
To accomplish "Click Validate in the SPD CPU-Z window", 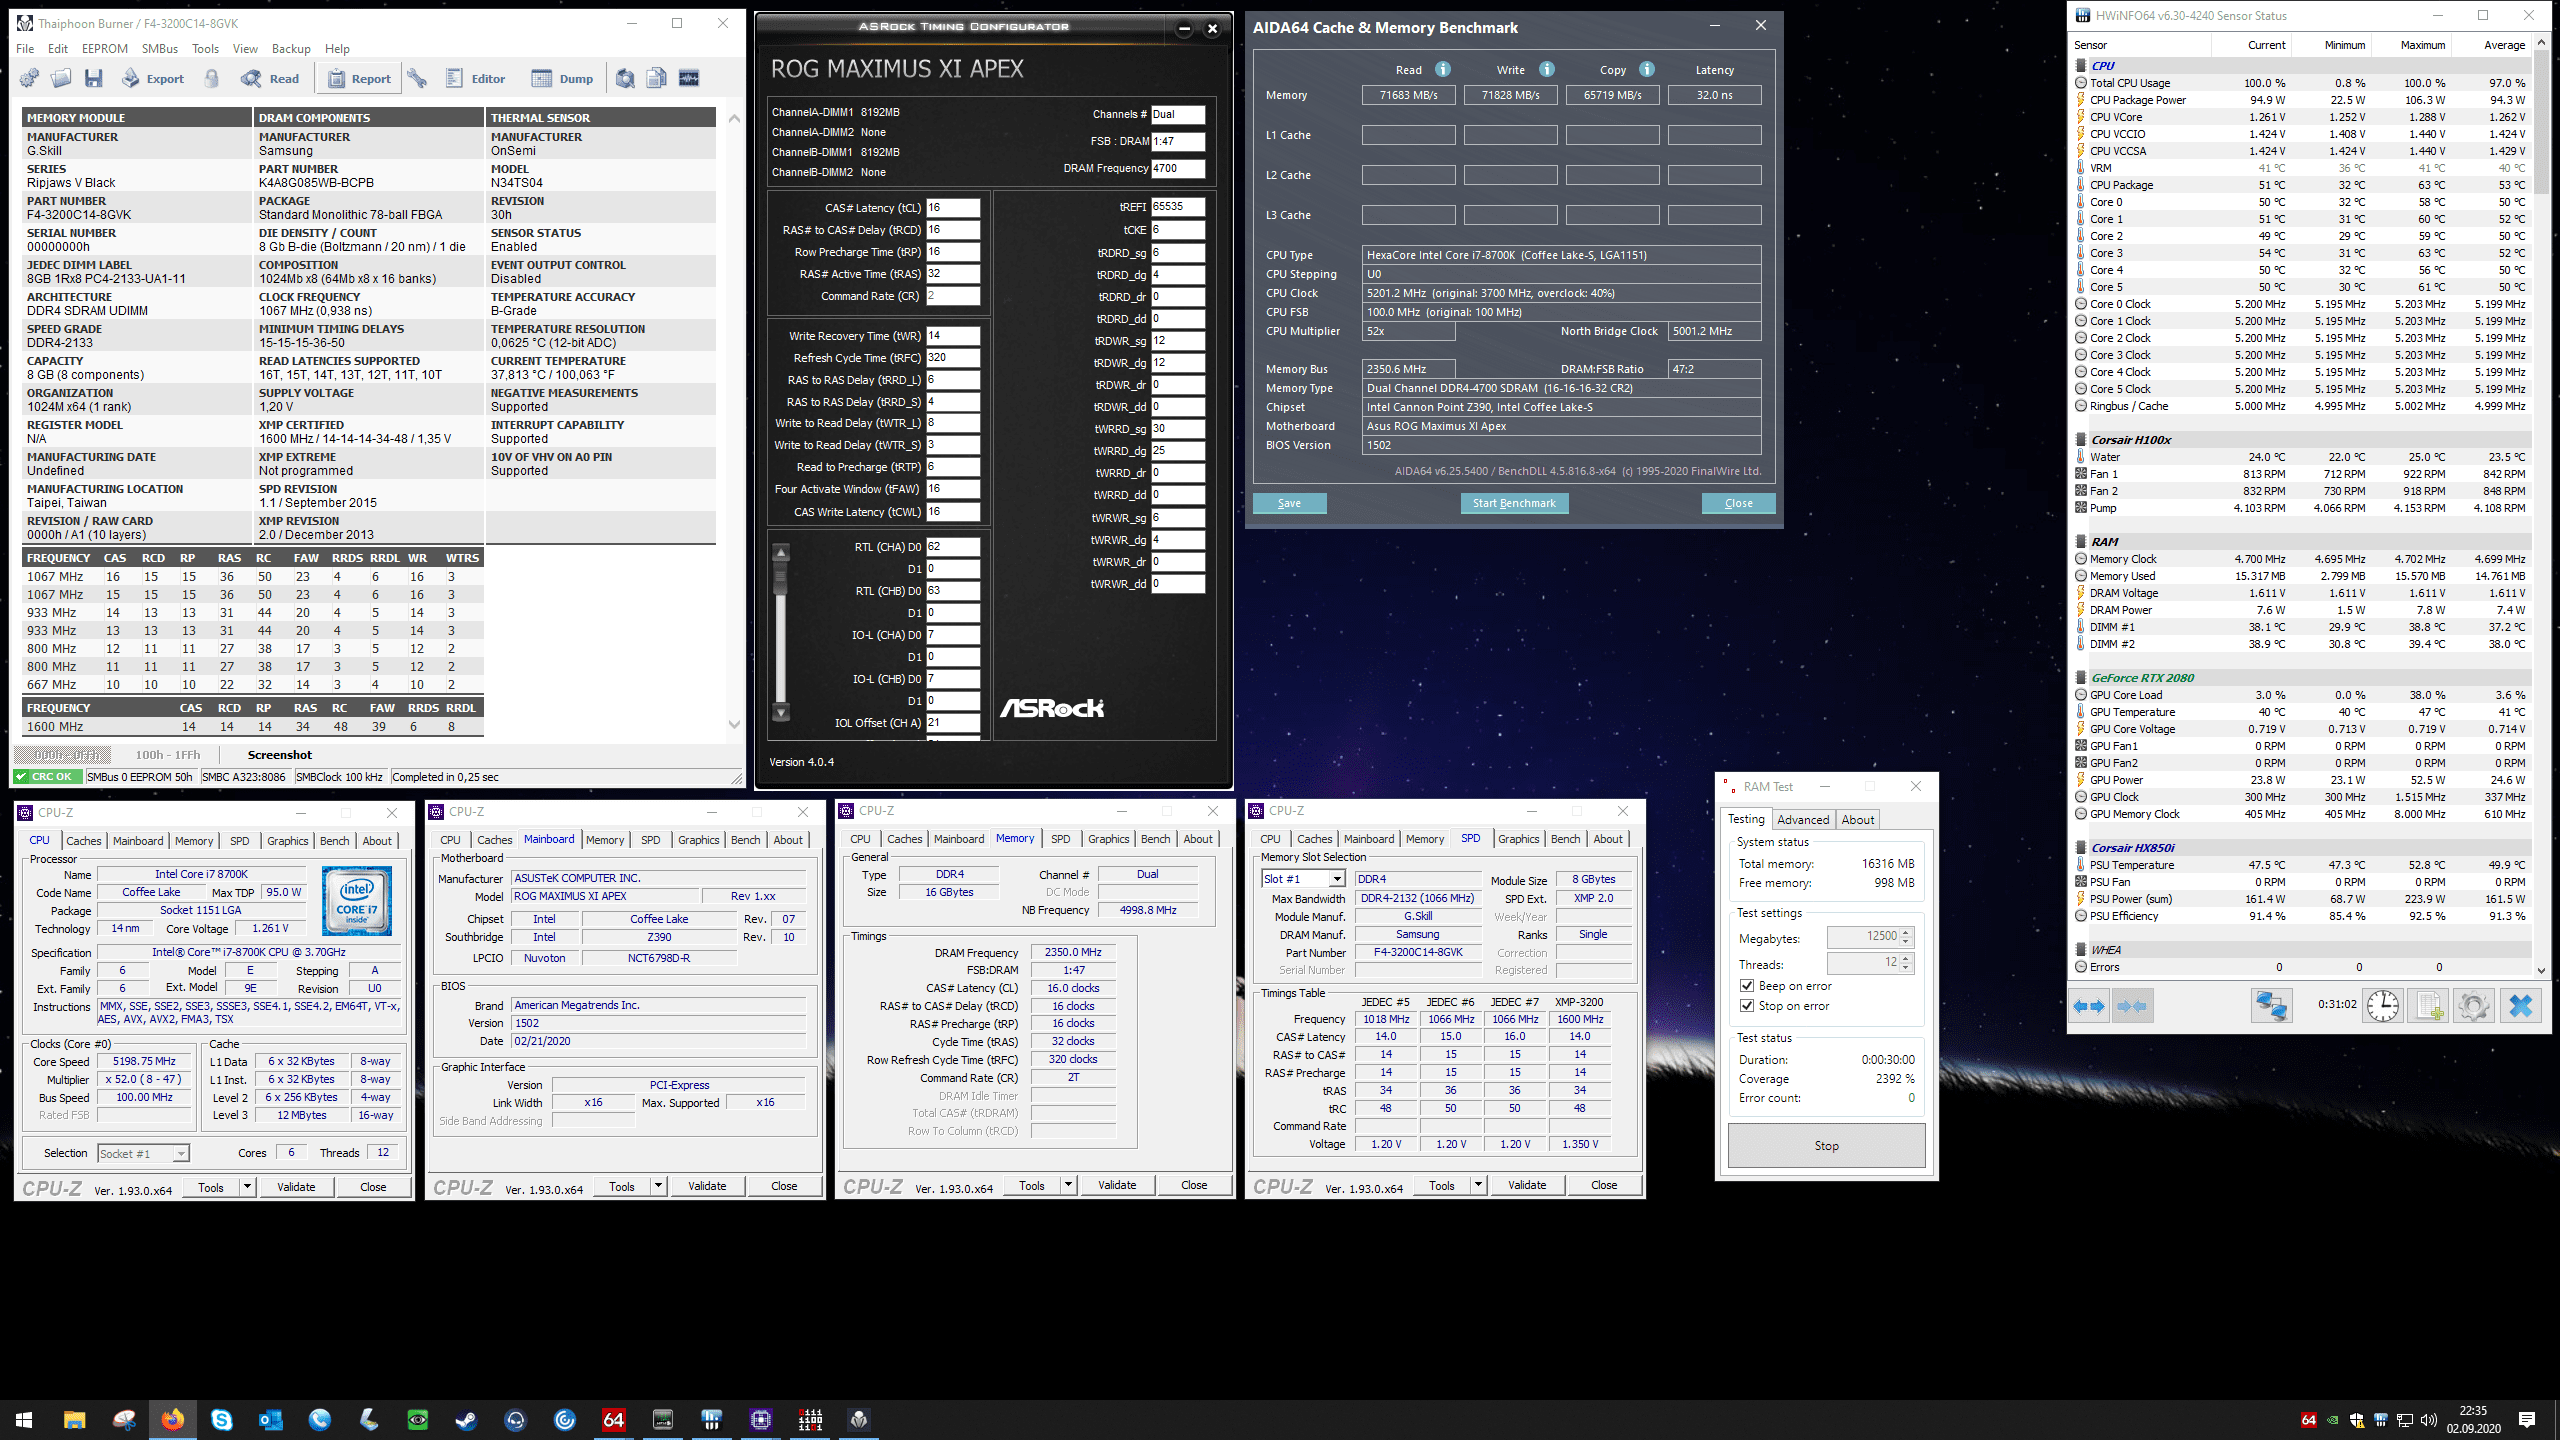I will tap(1526, 1185).
